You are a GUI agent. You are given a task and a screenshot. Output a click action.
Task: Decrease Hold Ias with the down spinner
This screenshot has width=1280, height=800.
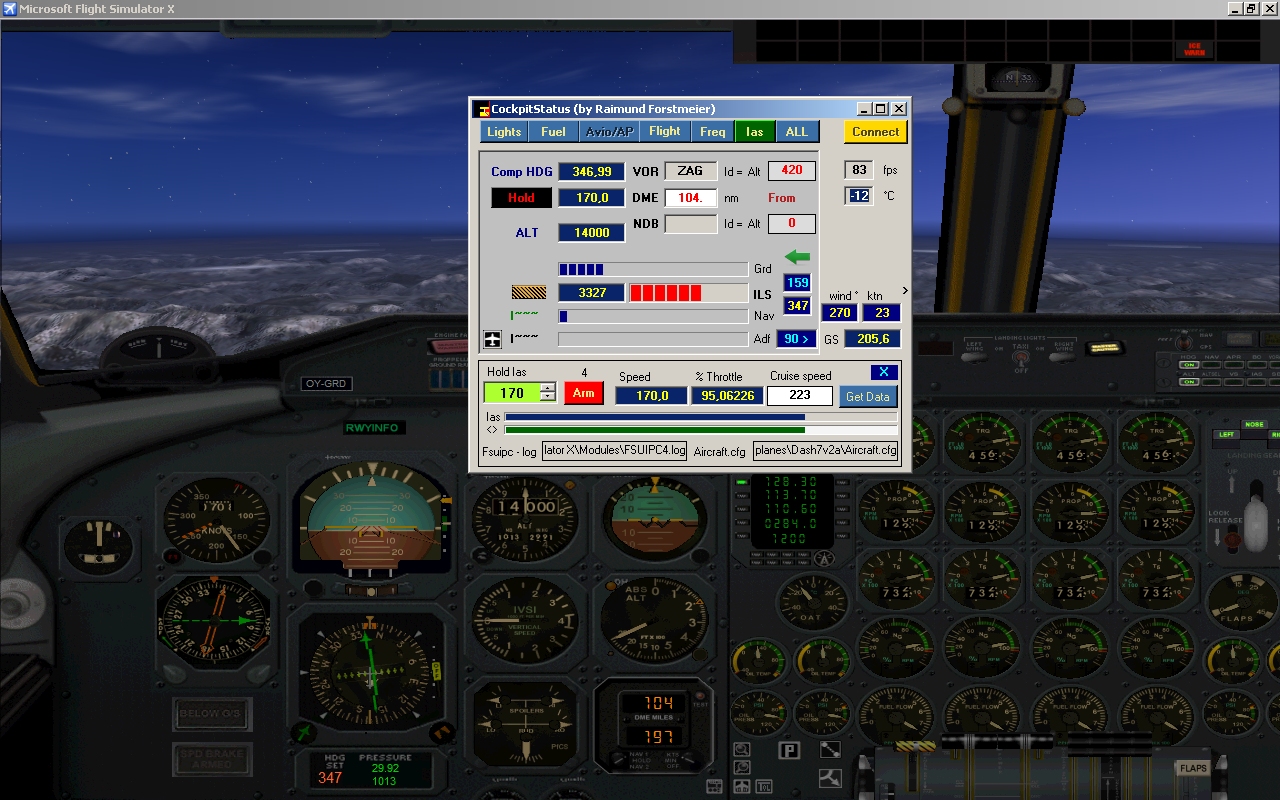tap(547, 397)
